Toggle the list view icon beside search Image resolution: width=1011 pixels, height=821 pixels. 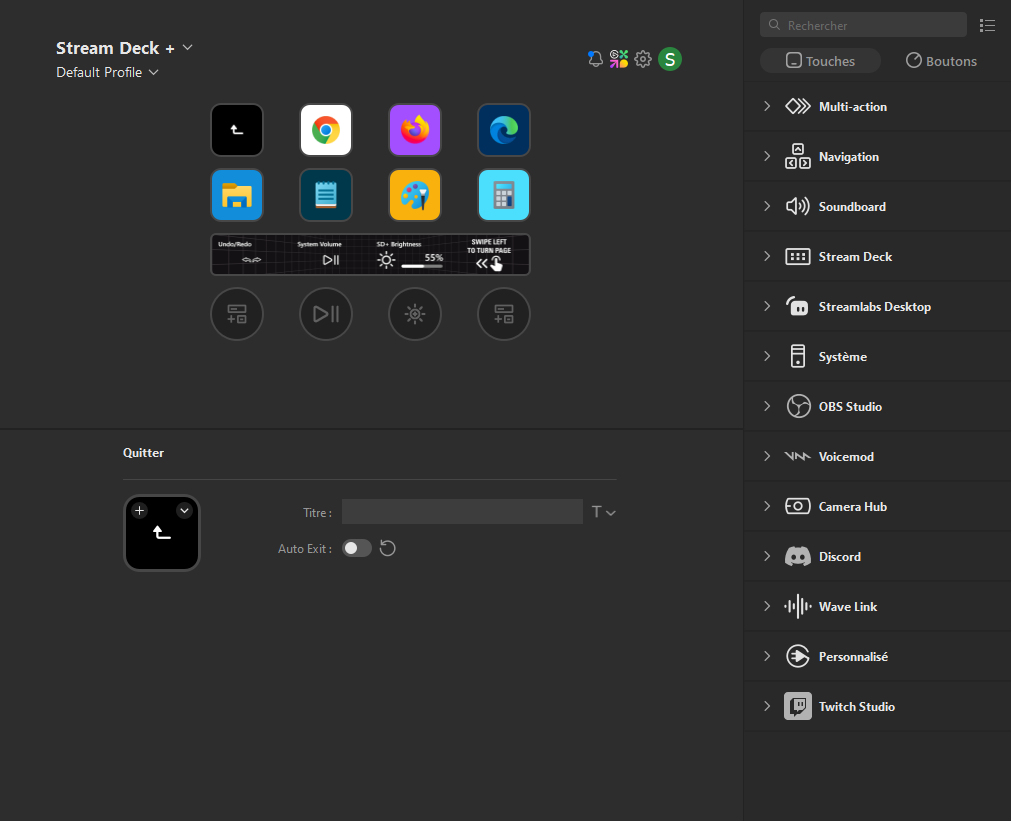click(x=987, y=25)
